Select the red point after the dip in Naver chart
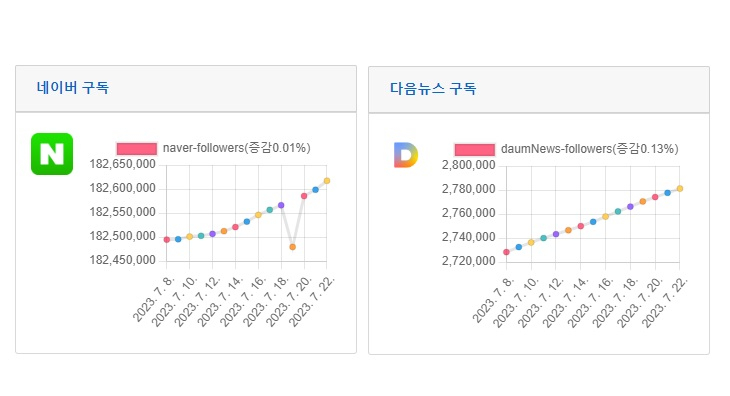 pyautogui.click(x=304, y=196)
